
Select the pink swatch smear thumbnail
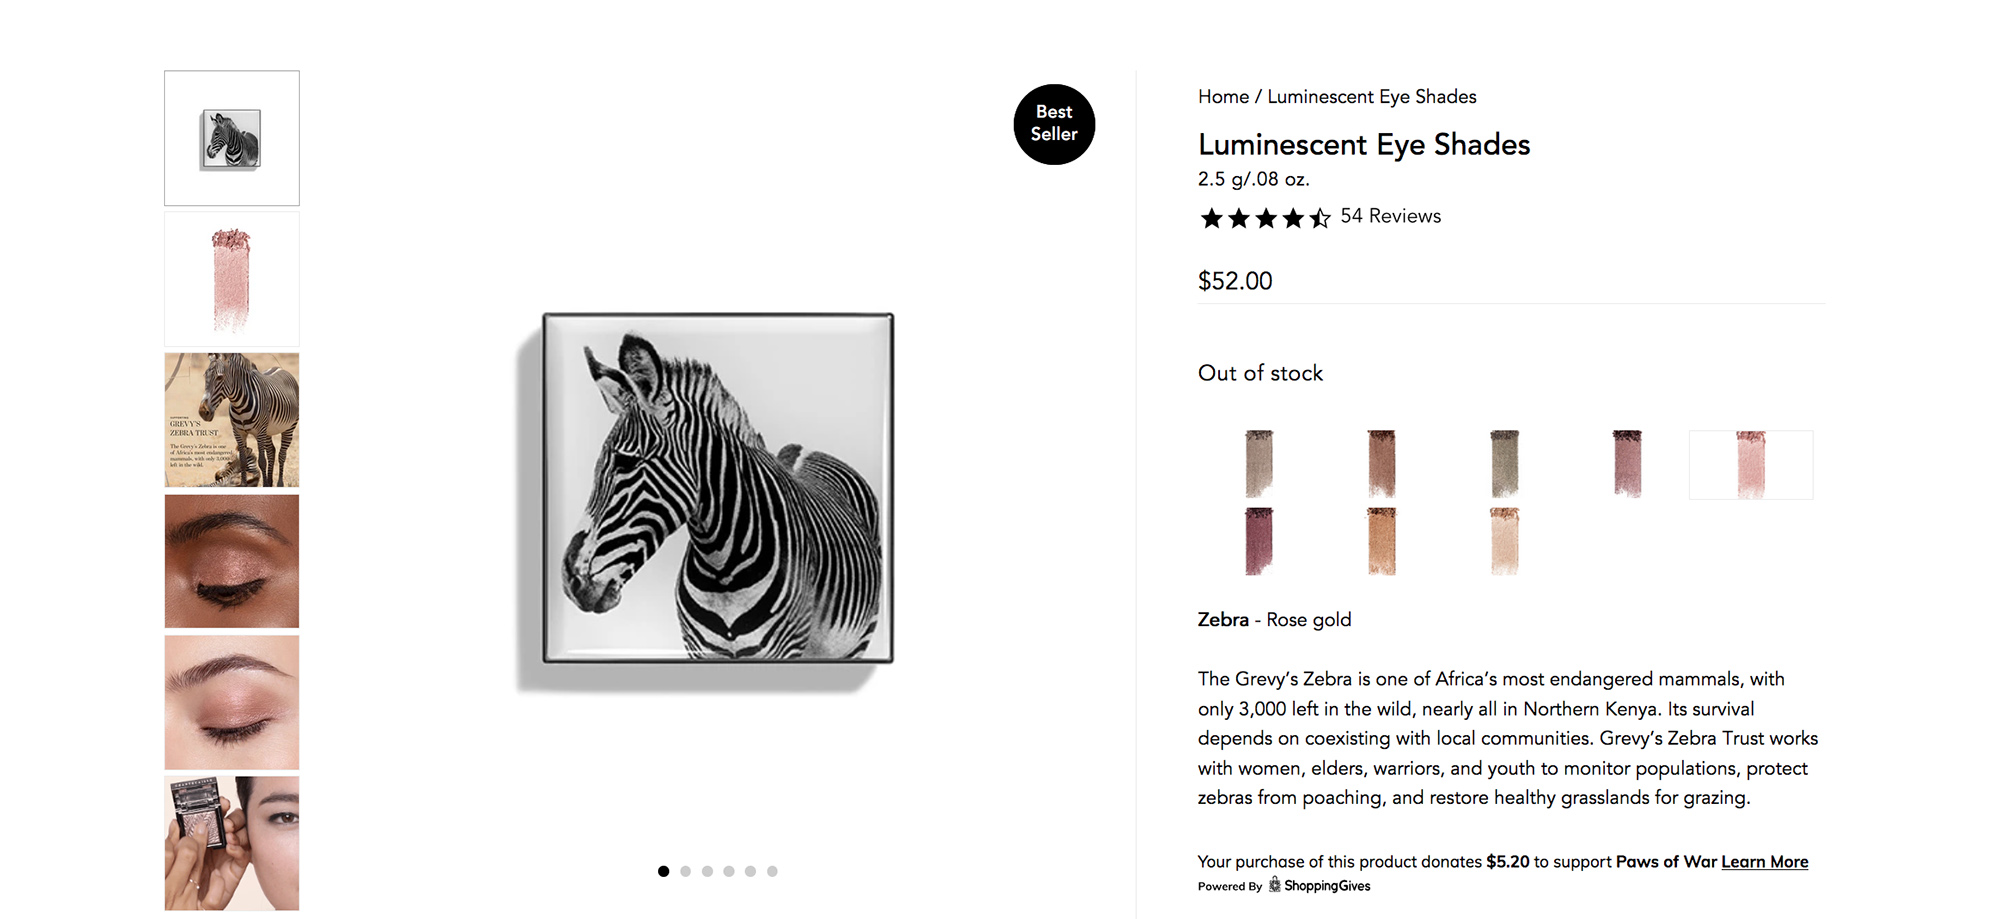pyautogui.click(x=232, y=279)
